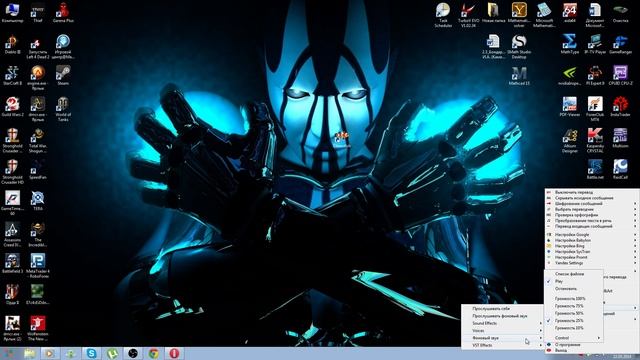Open Настройки Promt menu entry
The width and height of the screenshot is (640, 360).
click(591, 258)
